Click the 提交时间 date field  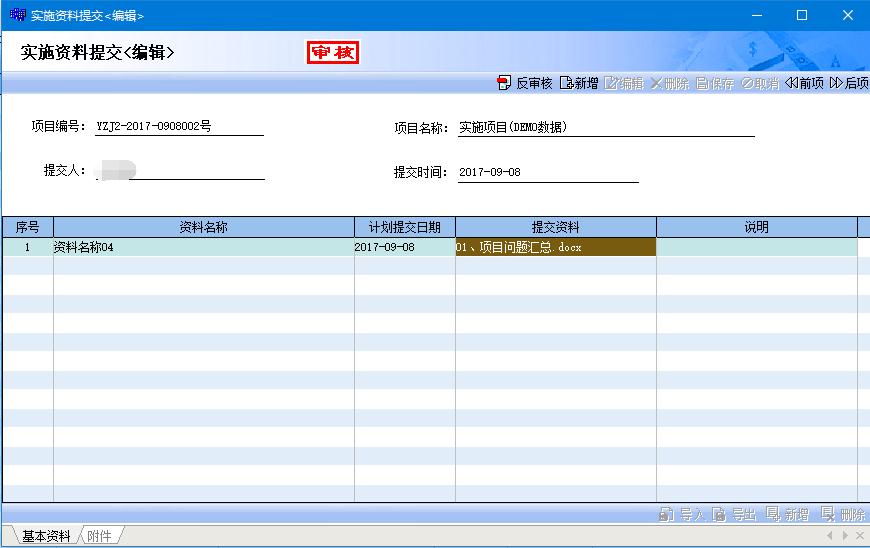(x=547, y=173)
